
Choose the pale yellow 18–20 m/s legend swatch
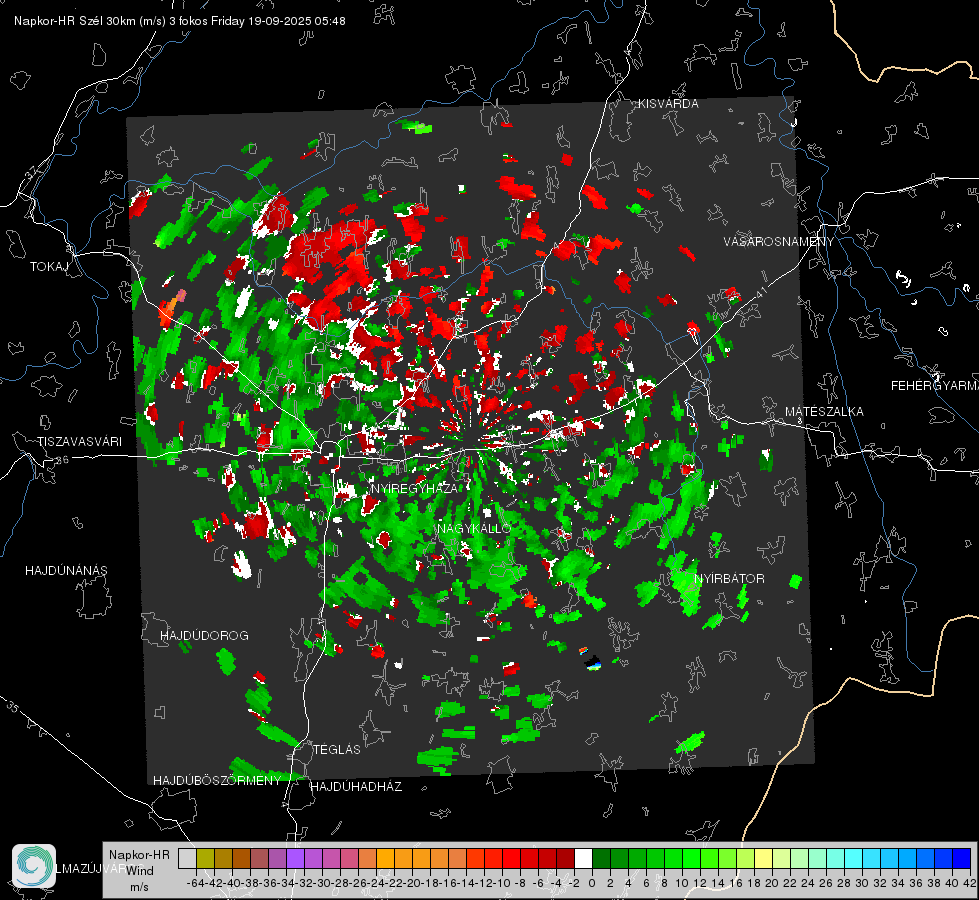click(x=764, y=859)
